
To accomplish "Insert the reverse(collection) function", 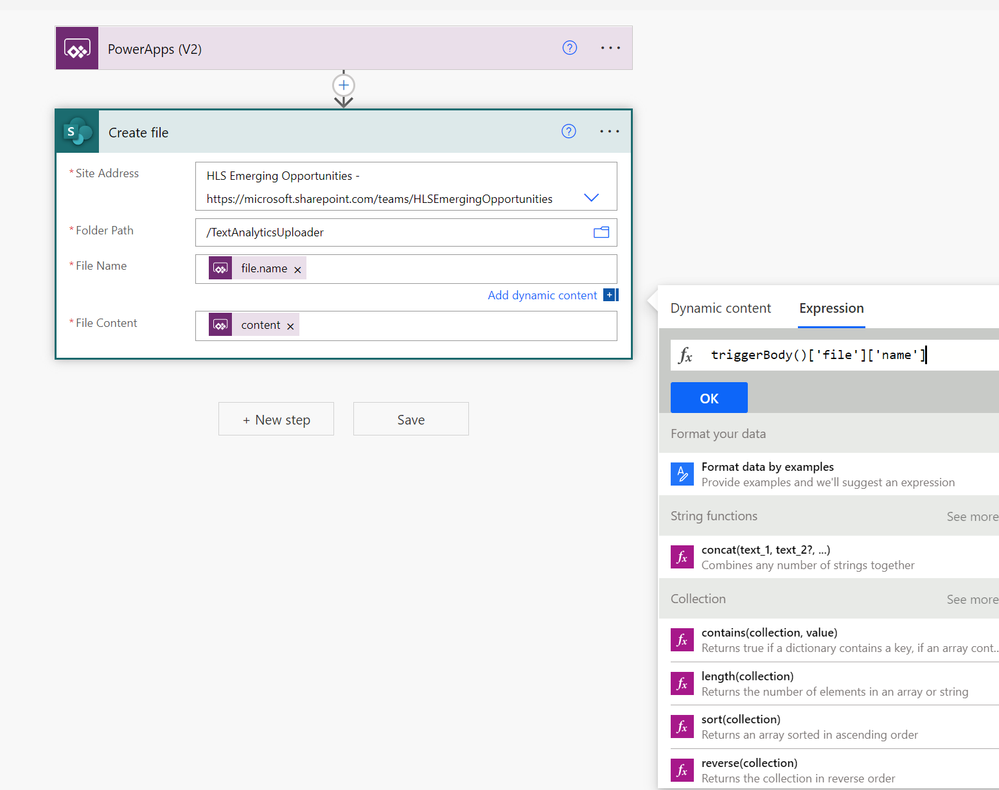I will click(828, 770).
